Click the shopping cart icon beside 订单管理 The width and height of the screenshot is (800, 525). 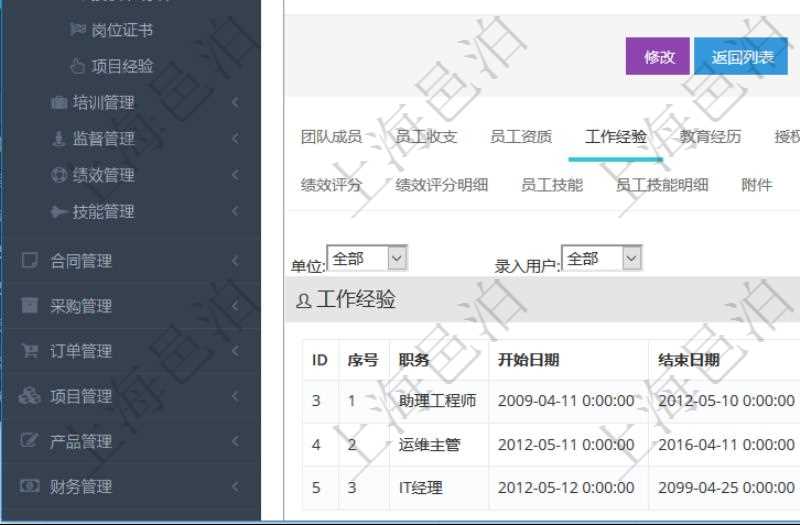(x=29, y=351)
